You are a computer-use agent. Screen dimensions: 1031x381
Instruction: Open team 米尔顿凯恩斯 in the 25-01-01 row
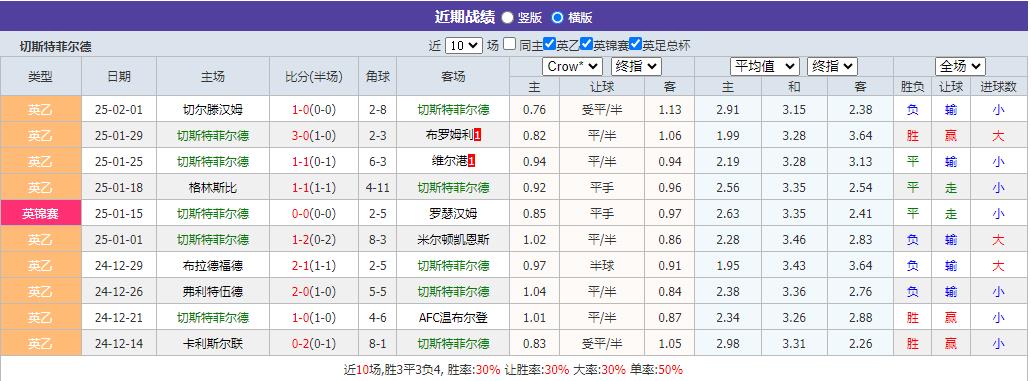[453, 240]
